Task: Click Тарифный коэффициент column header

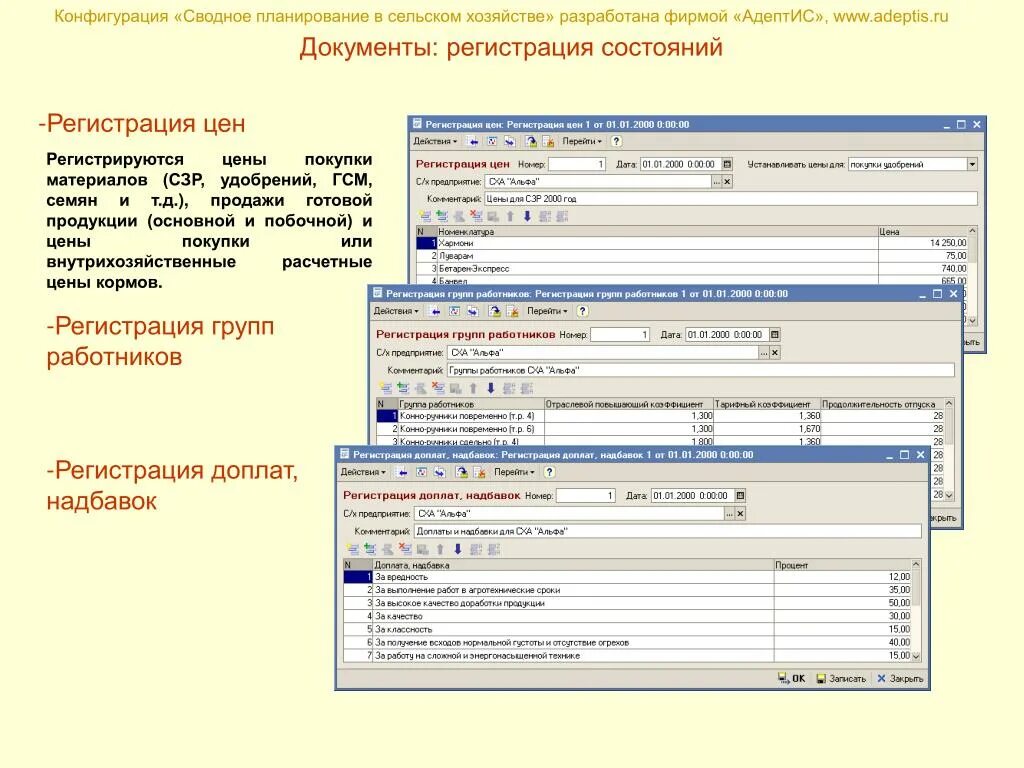Action: 767,404
